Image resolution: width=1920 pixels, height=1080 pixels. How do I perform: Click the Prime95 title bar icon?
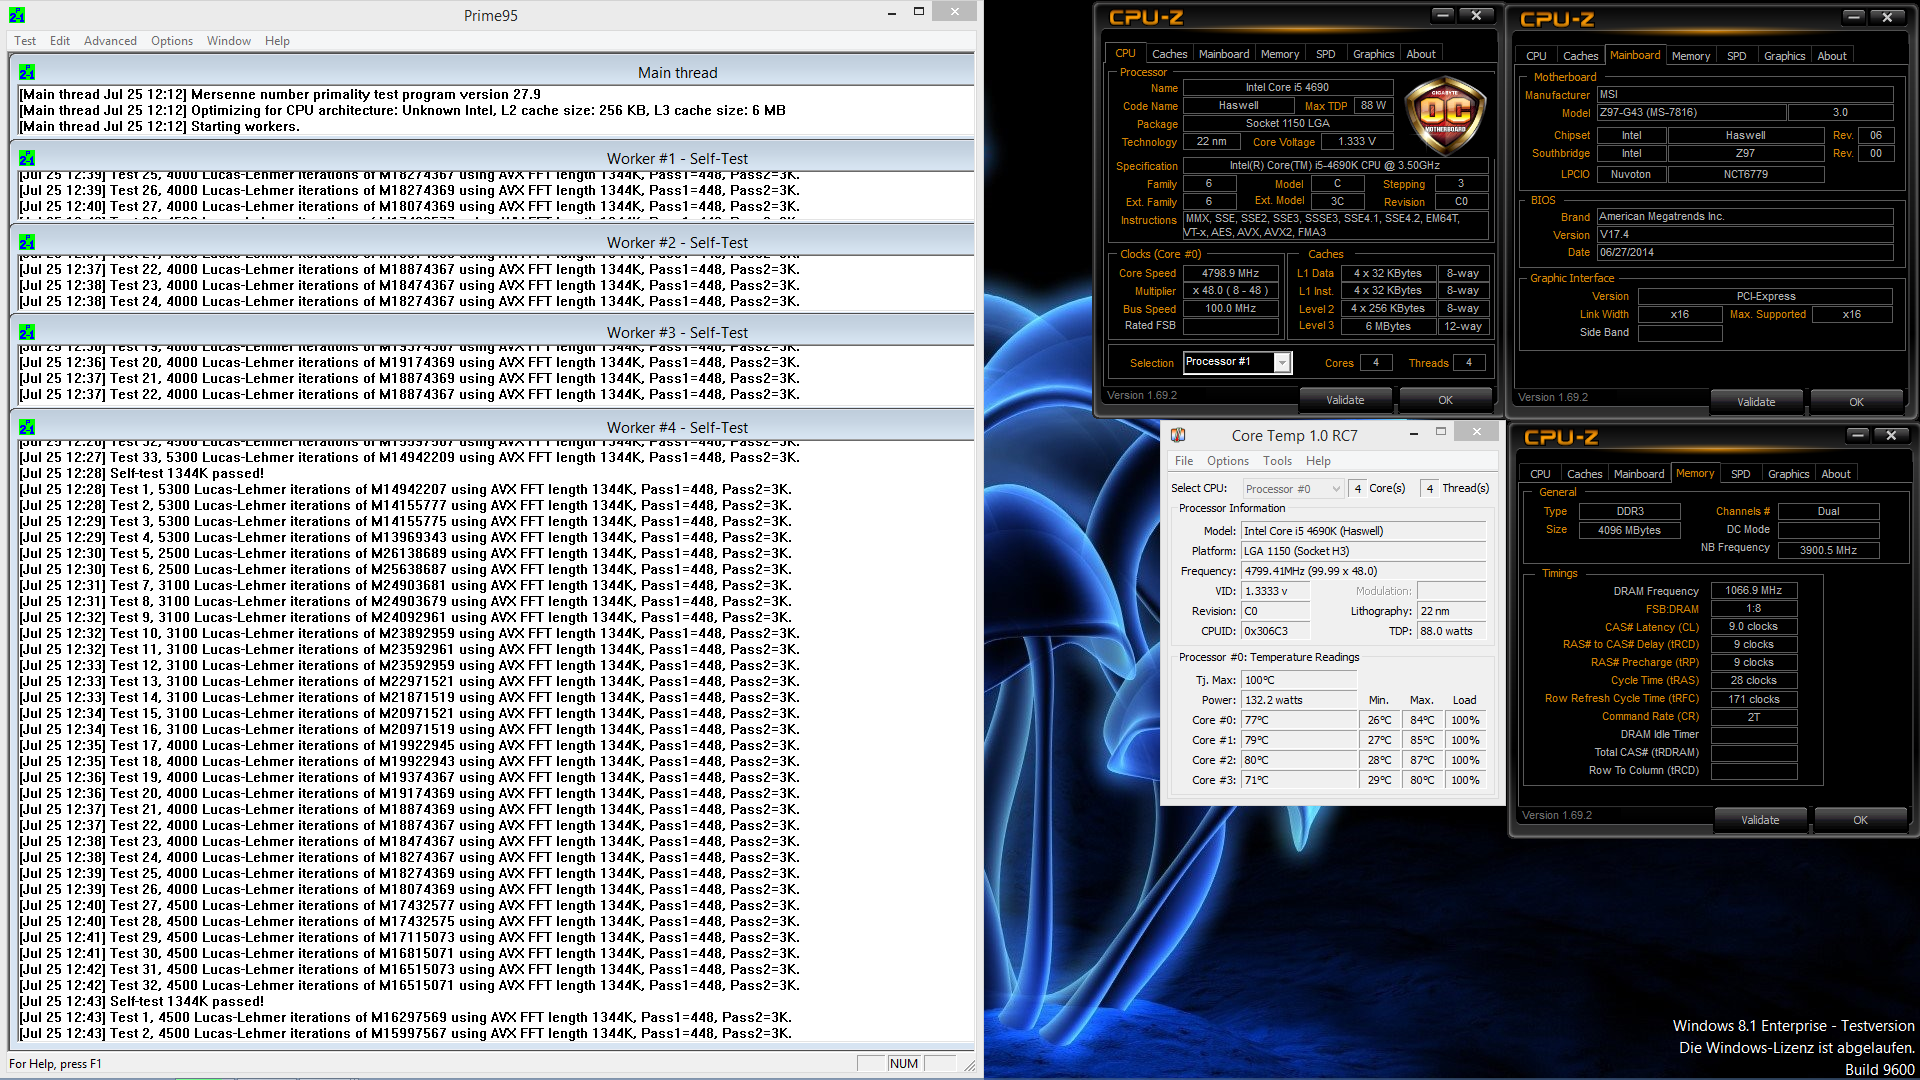(17, 15)
